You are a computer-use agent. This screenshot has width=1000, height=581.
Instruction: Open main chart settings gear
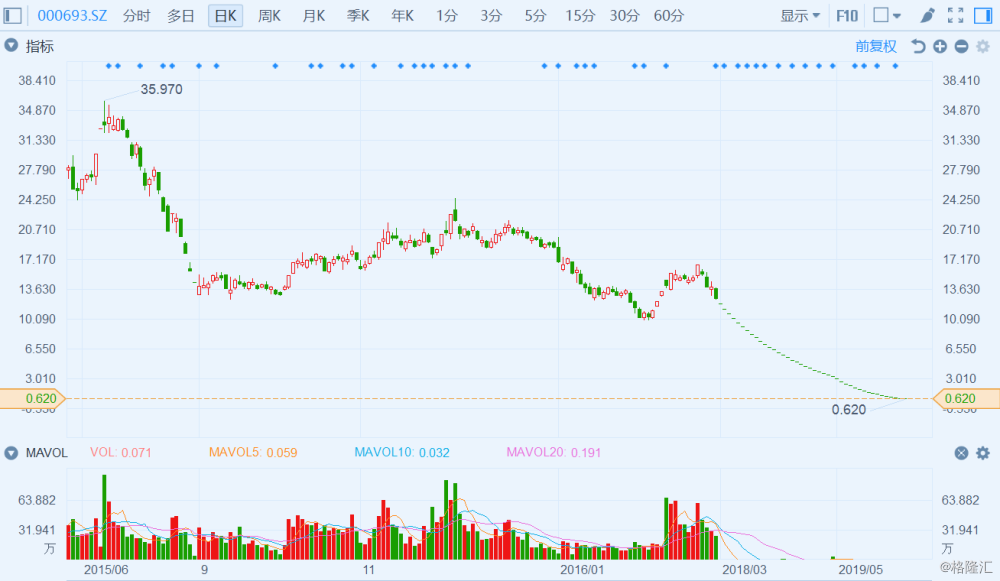click(983, 46)
